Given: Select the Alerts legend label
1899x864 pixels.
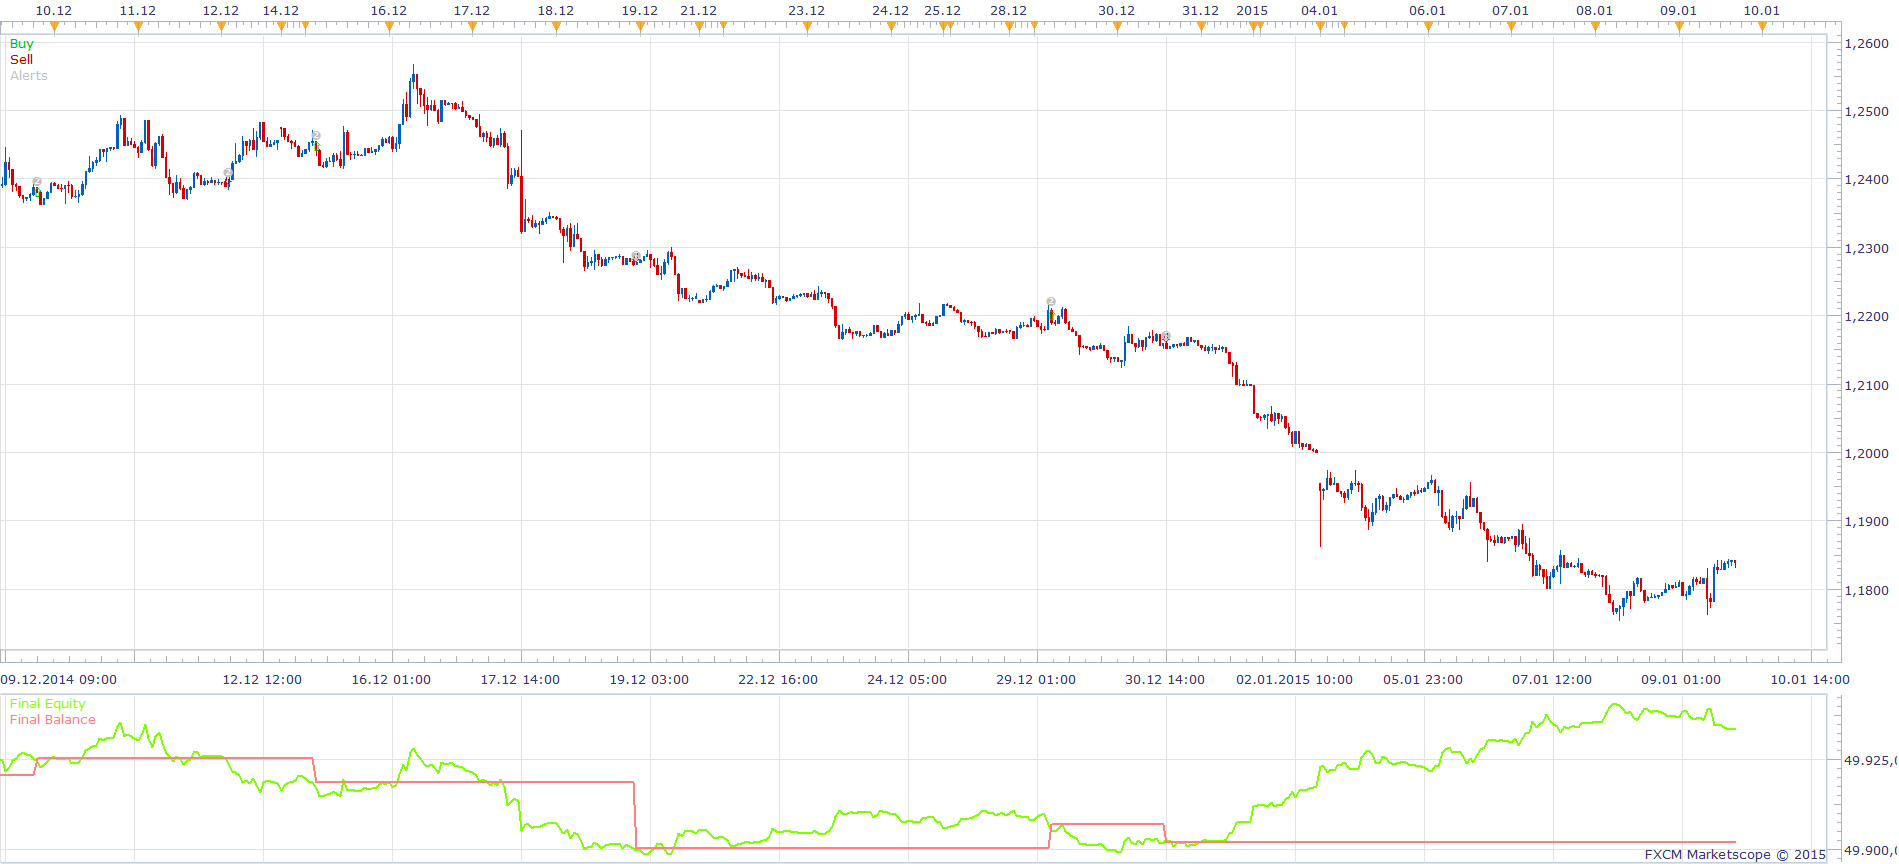Looking at the screenshot, I should (29, 76).
